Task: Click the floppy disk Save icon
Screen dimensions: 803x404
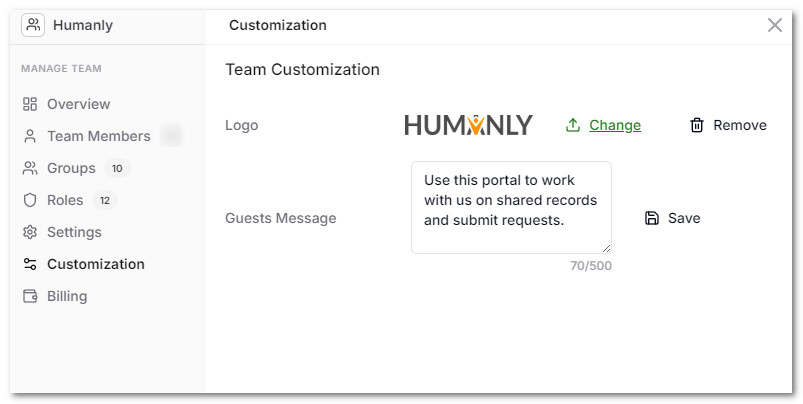Action: point(652,218)
